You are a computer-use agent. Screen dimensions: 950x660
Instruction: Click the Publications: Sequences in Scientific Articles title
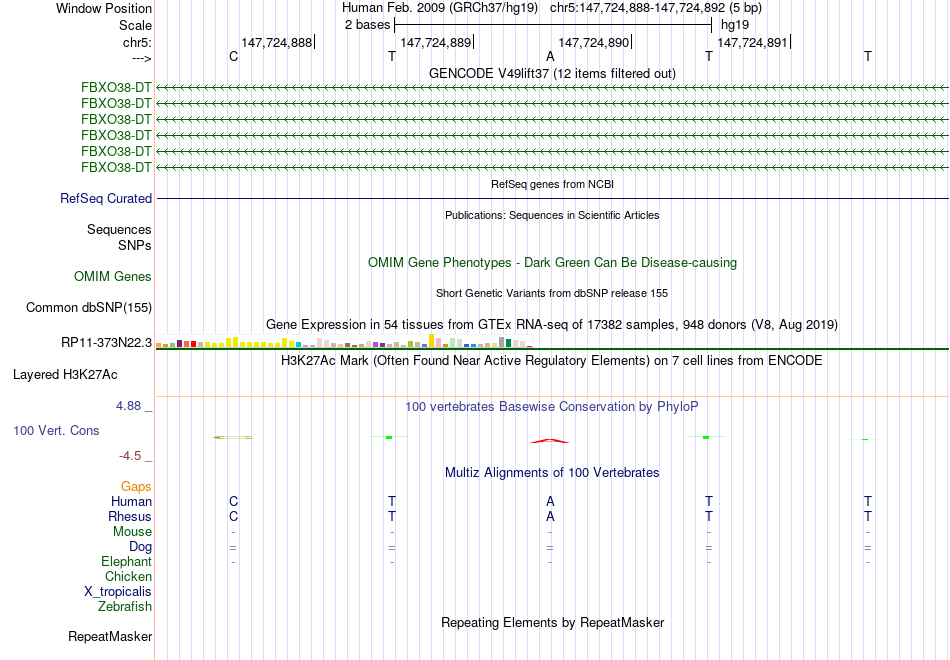552,215
